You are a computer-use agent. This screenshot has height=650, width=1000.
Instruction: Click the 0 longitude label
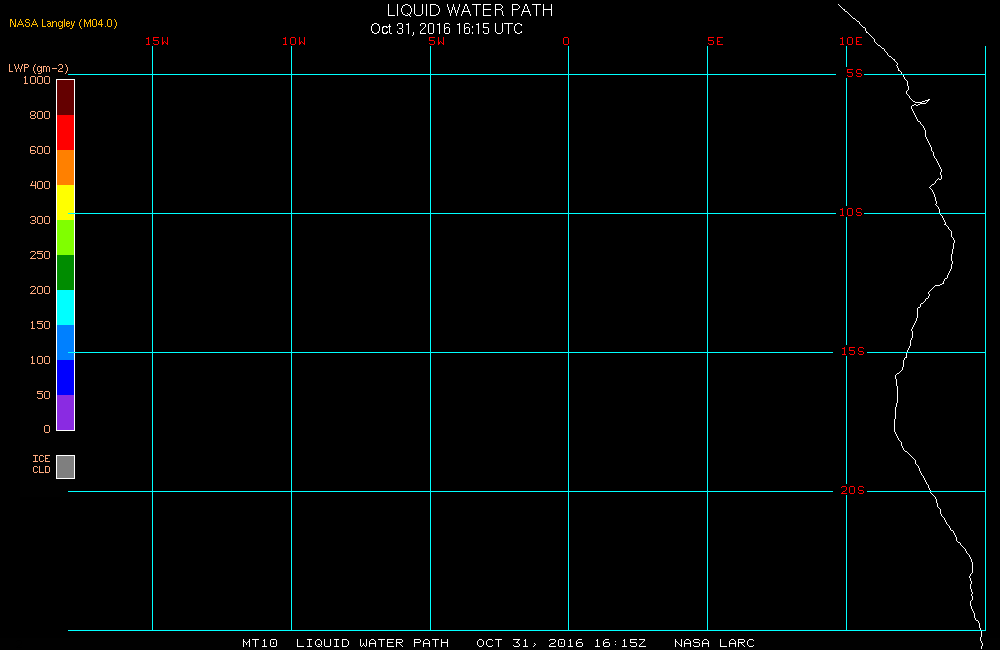click(x=566, y=41)
